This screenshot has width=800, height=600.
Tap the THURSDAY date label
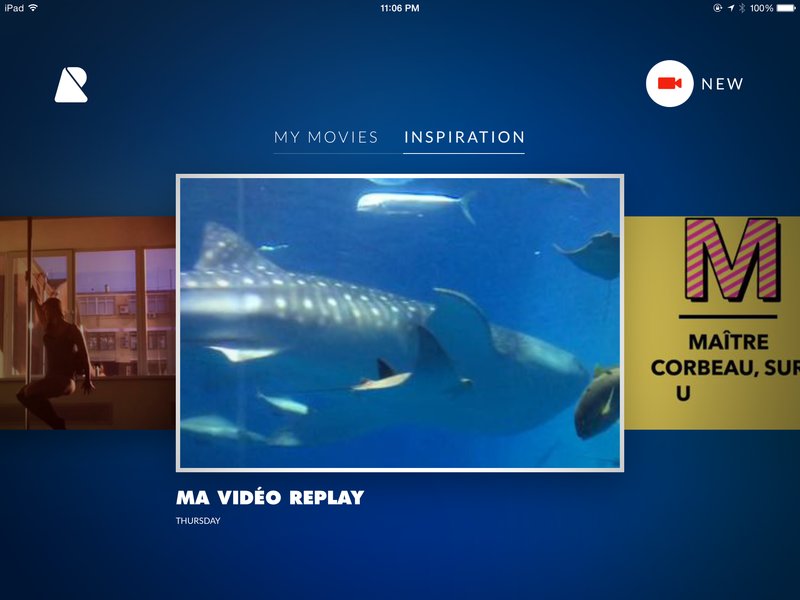tap(198, 521)
